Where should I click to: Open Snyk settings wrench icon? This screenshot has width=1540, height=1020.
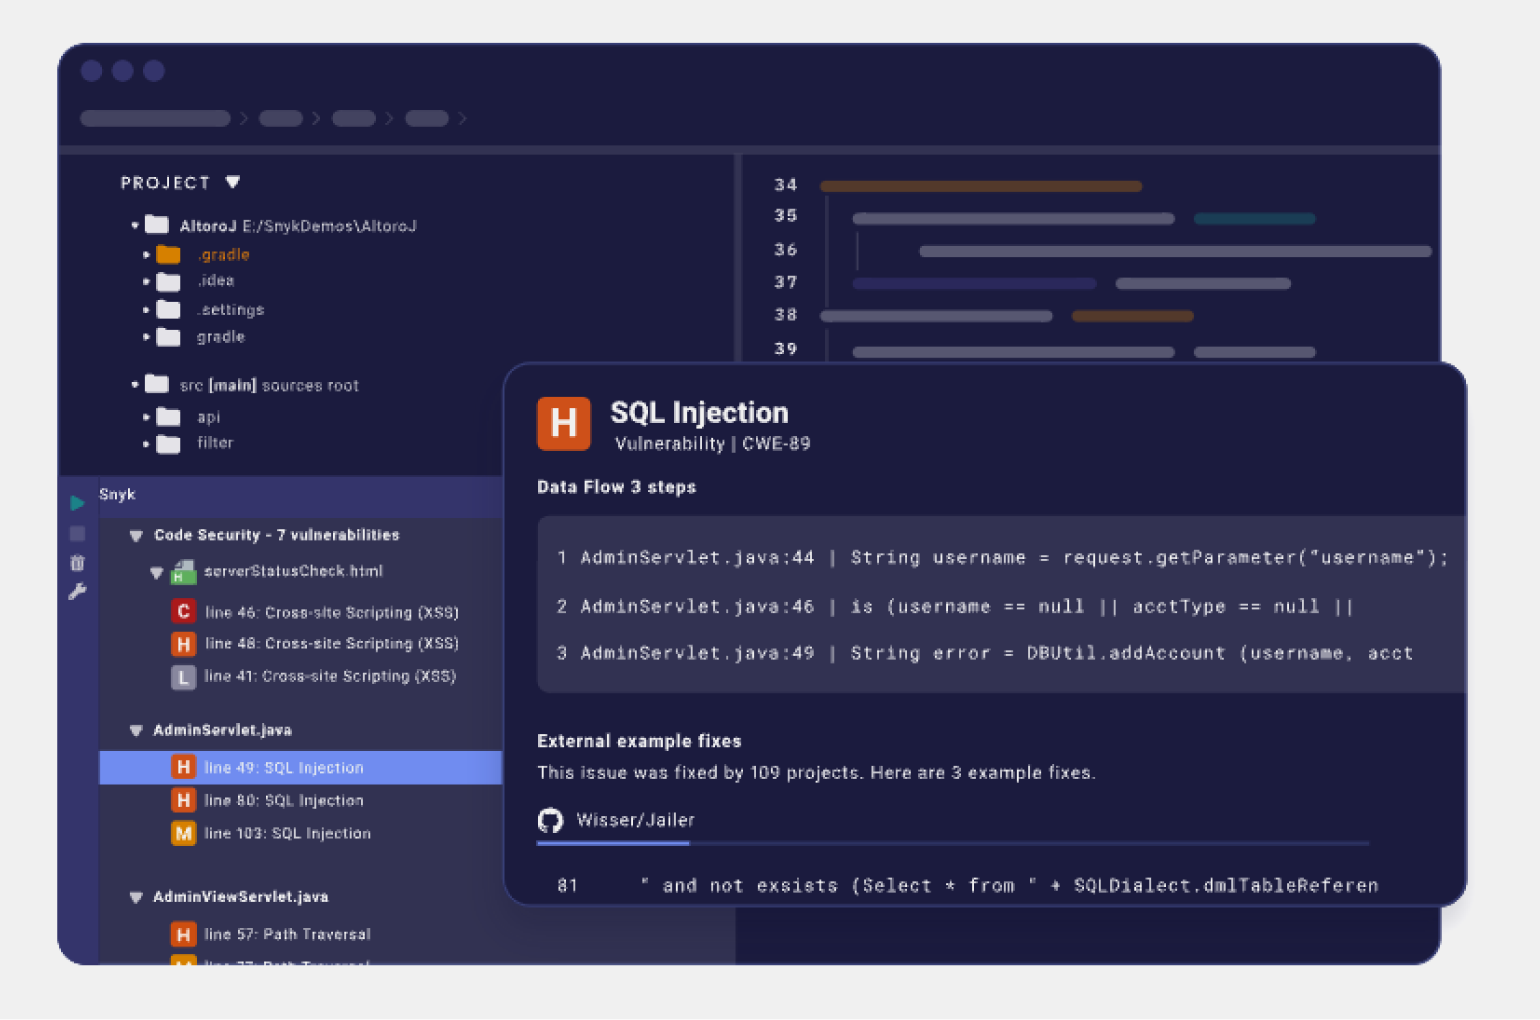coord(77,592)
